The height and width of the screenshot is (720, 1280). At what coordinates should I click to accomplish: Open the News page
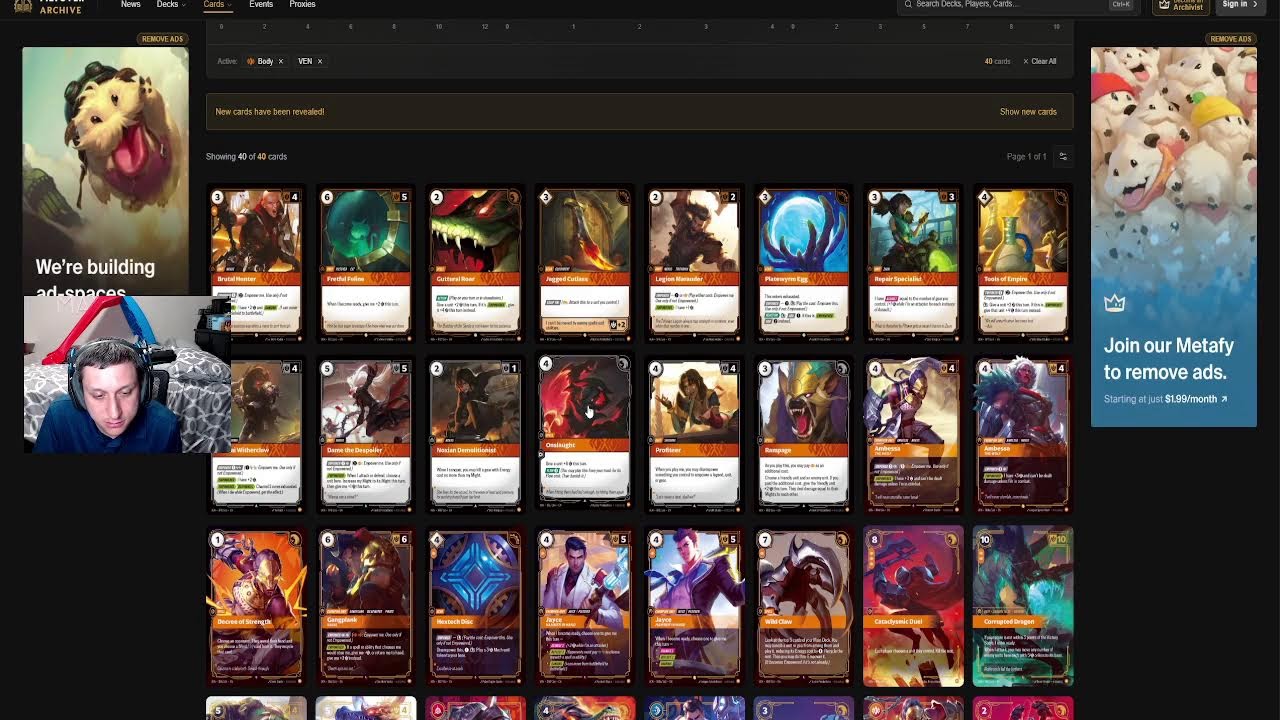click(x=130, y=4)
